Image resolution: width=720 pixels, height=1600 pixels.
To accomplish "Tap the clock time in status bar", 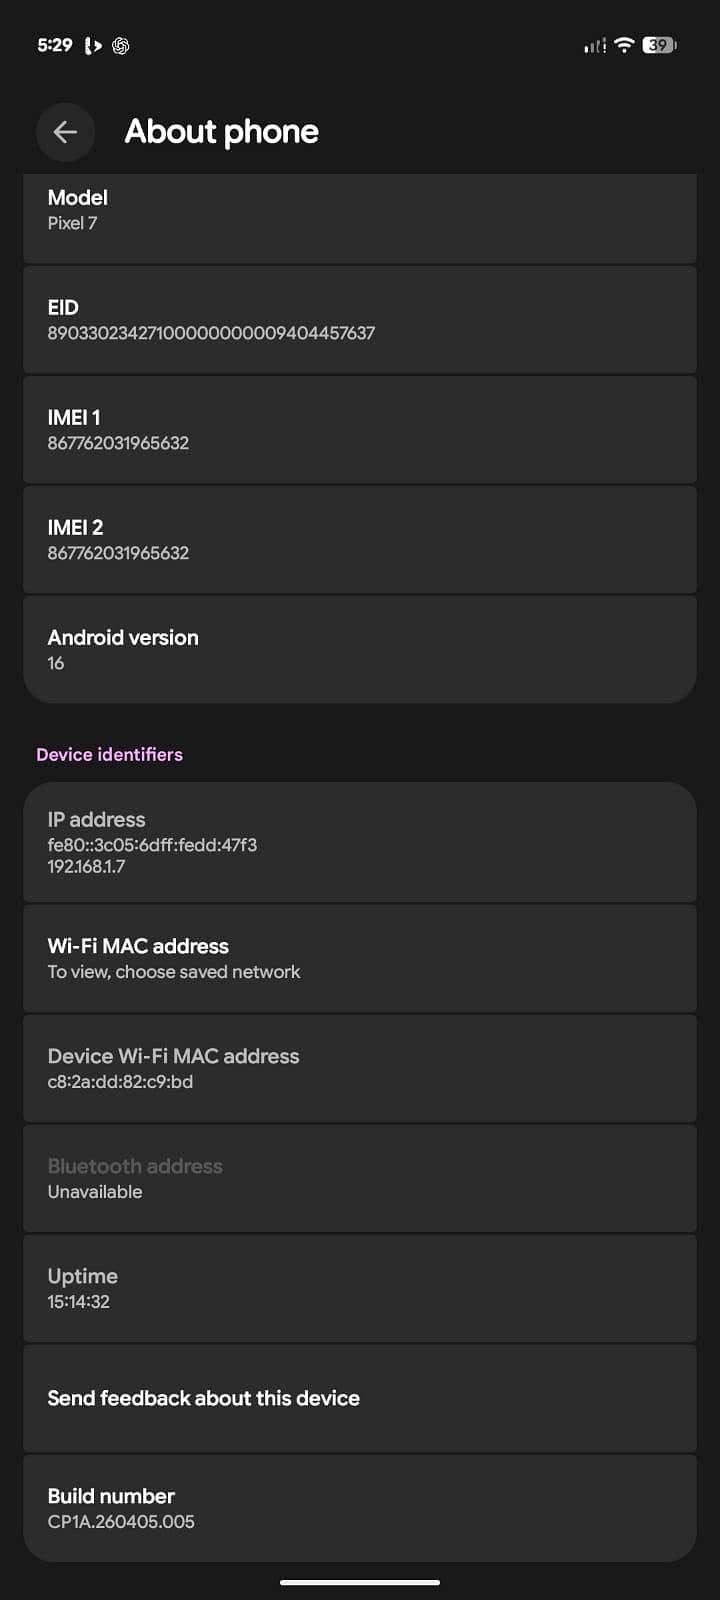I will point(55,45).
